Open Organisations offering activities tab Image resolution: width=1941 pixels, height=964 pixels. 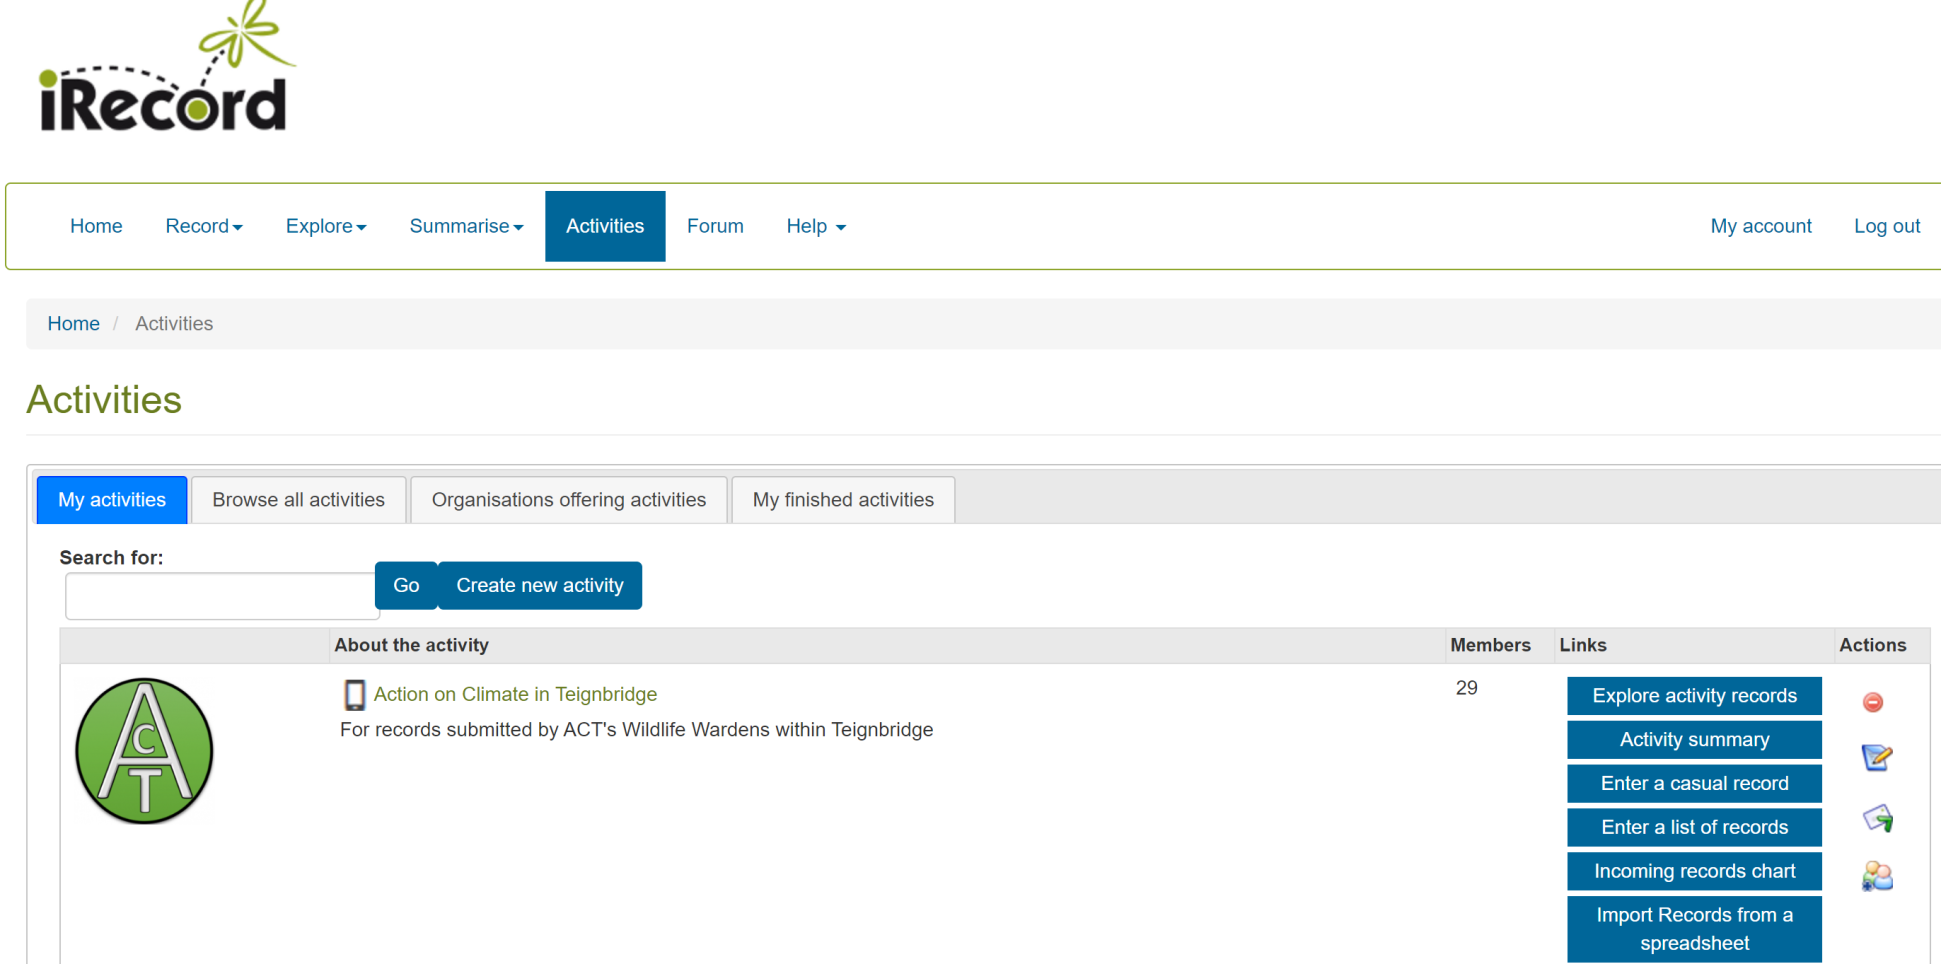point(568,500)
